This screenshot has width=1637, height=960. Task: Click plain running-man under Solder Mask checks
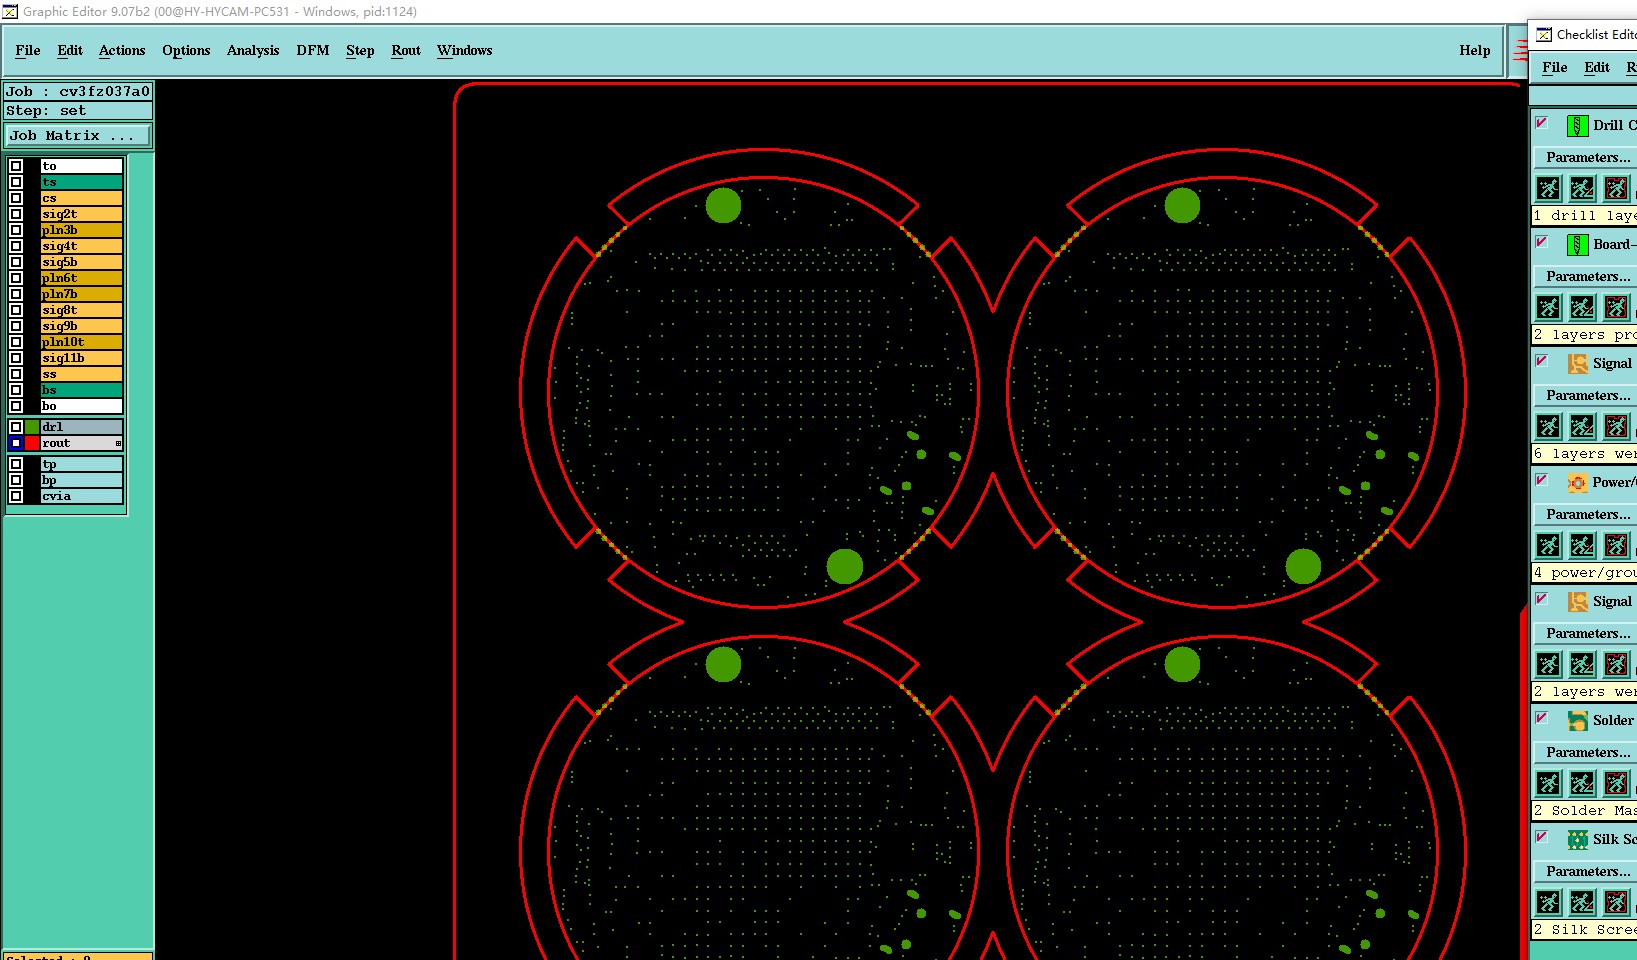point(1548,783)
